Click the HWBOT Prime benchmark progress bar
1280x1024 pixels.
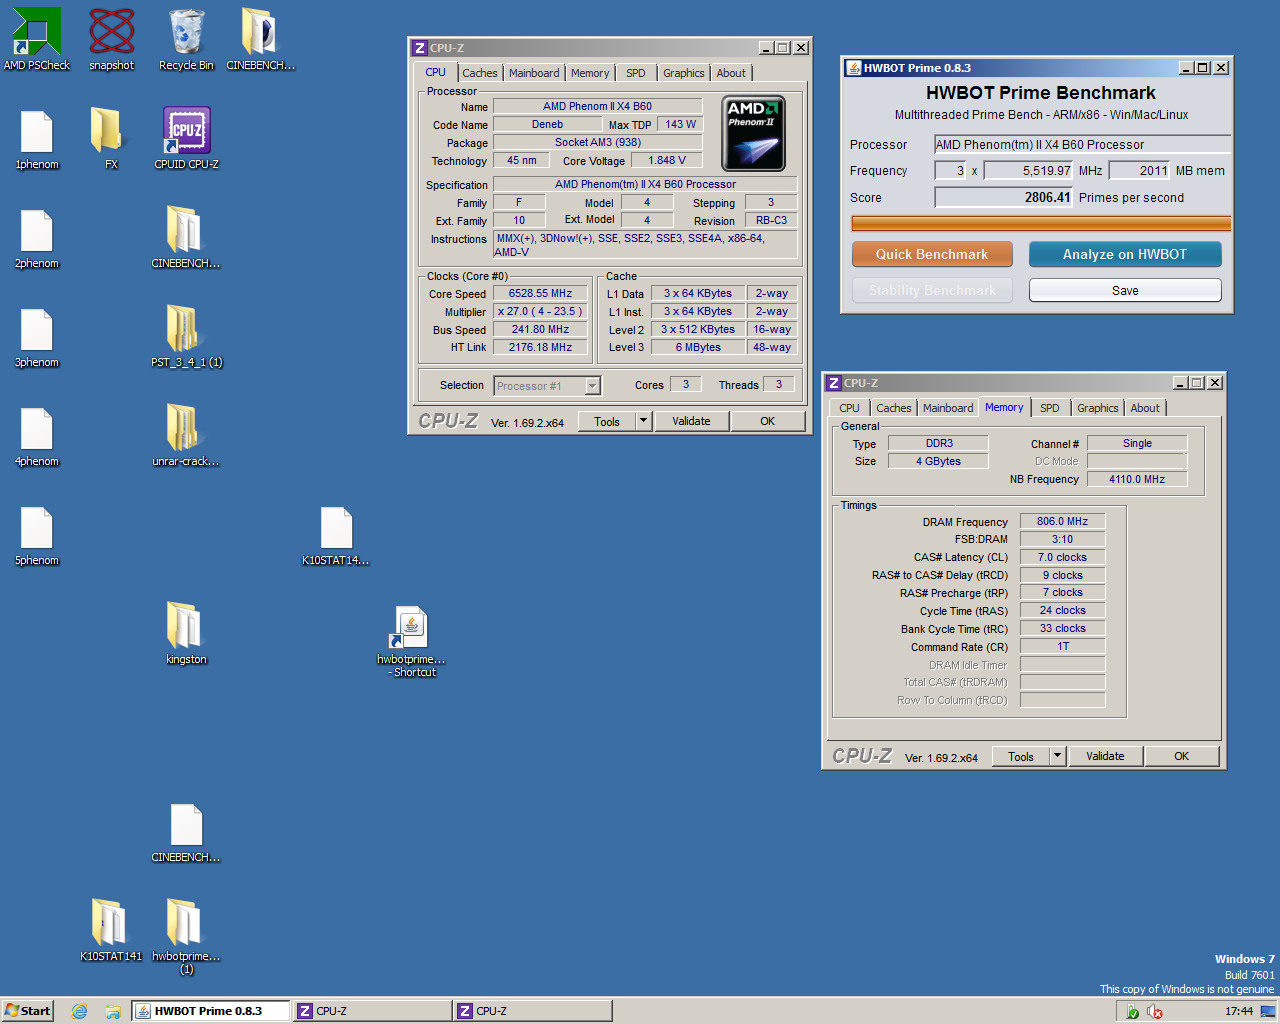[1041, 223]
